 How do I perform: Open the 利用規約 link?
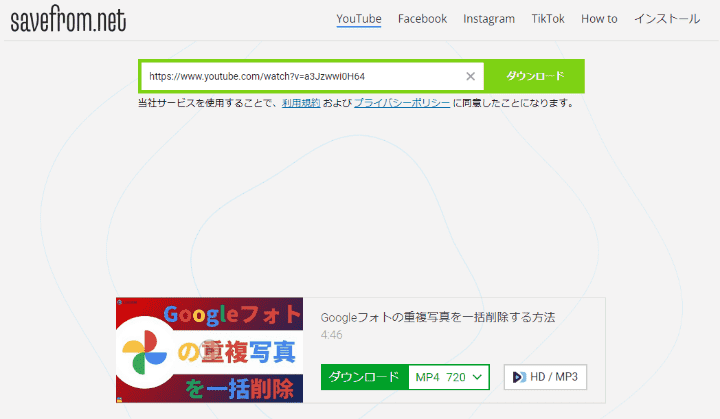[301, 103]
